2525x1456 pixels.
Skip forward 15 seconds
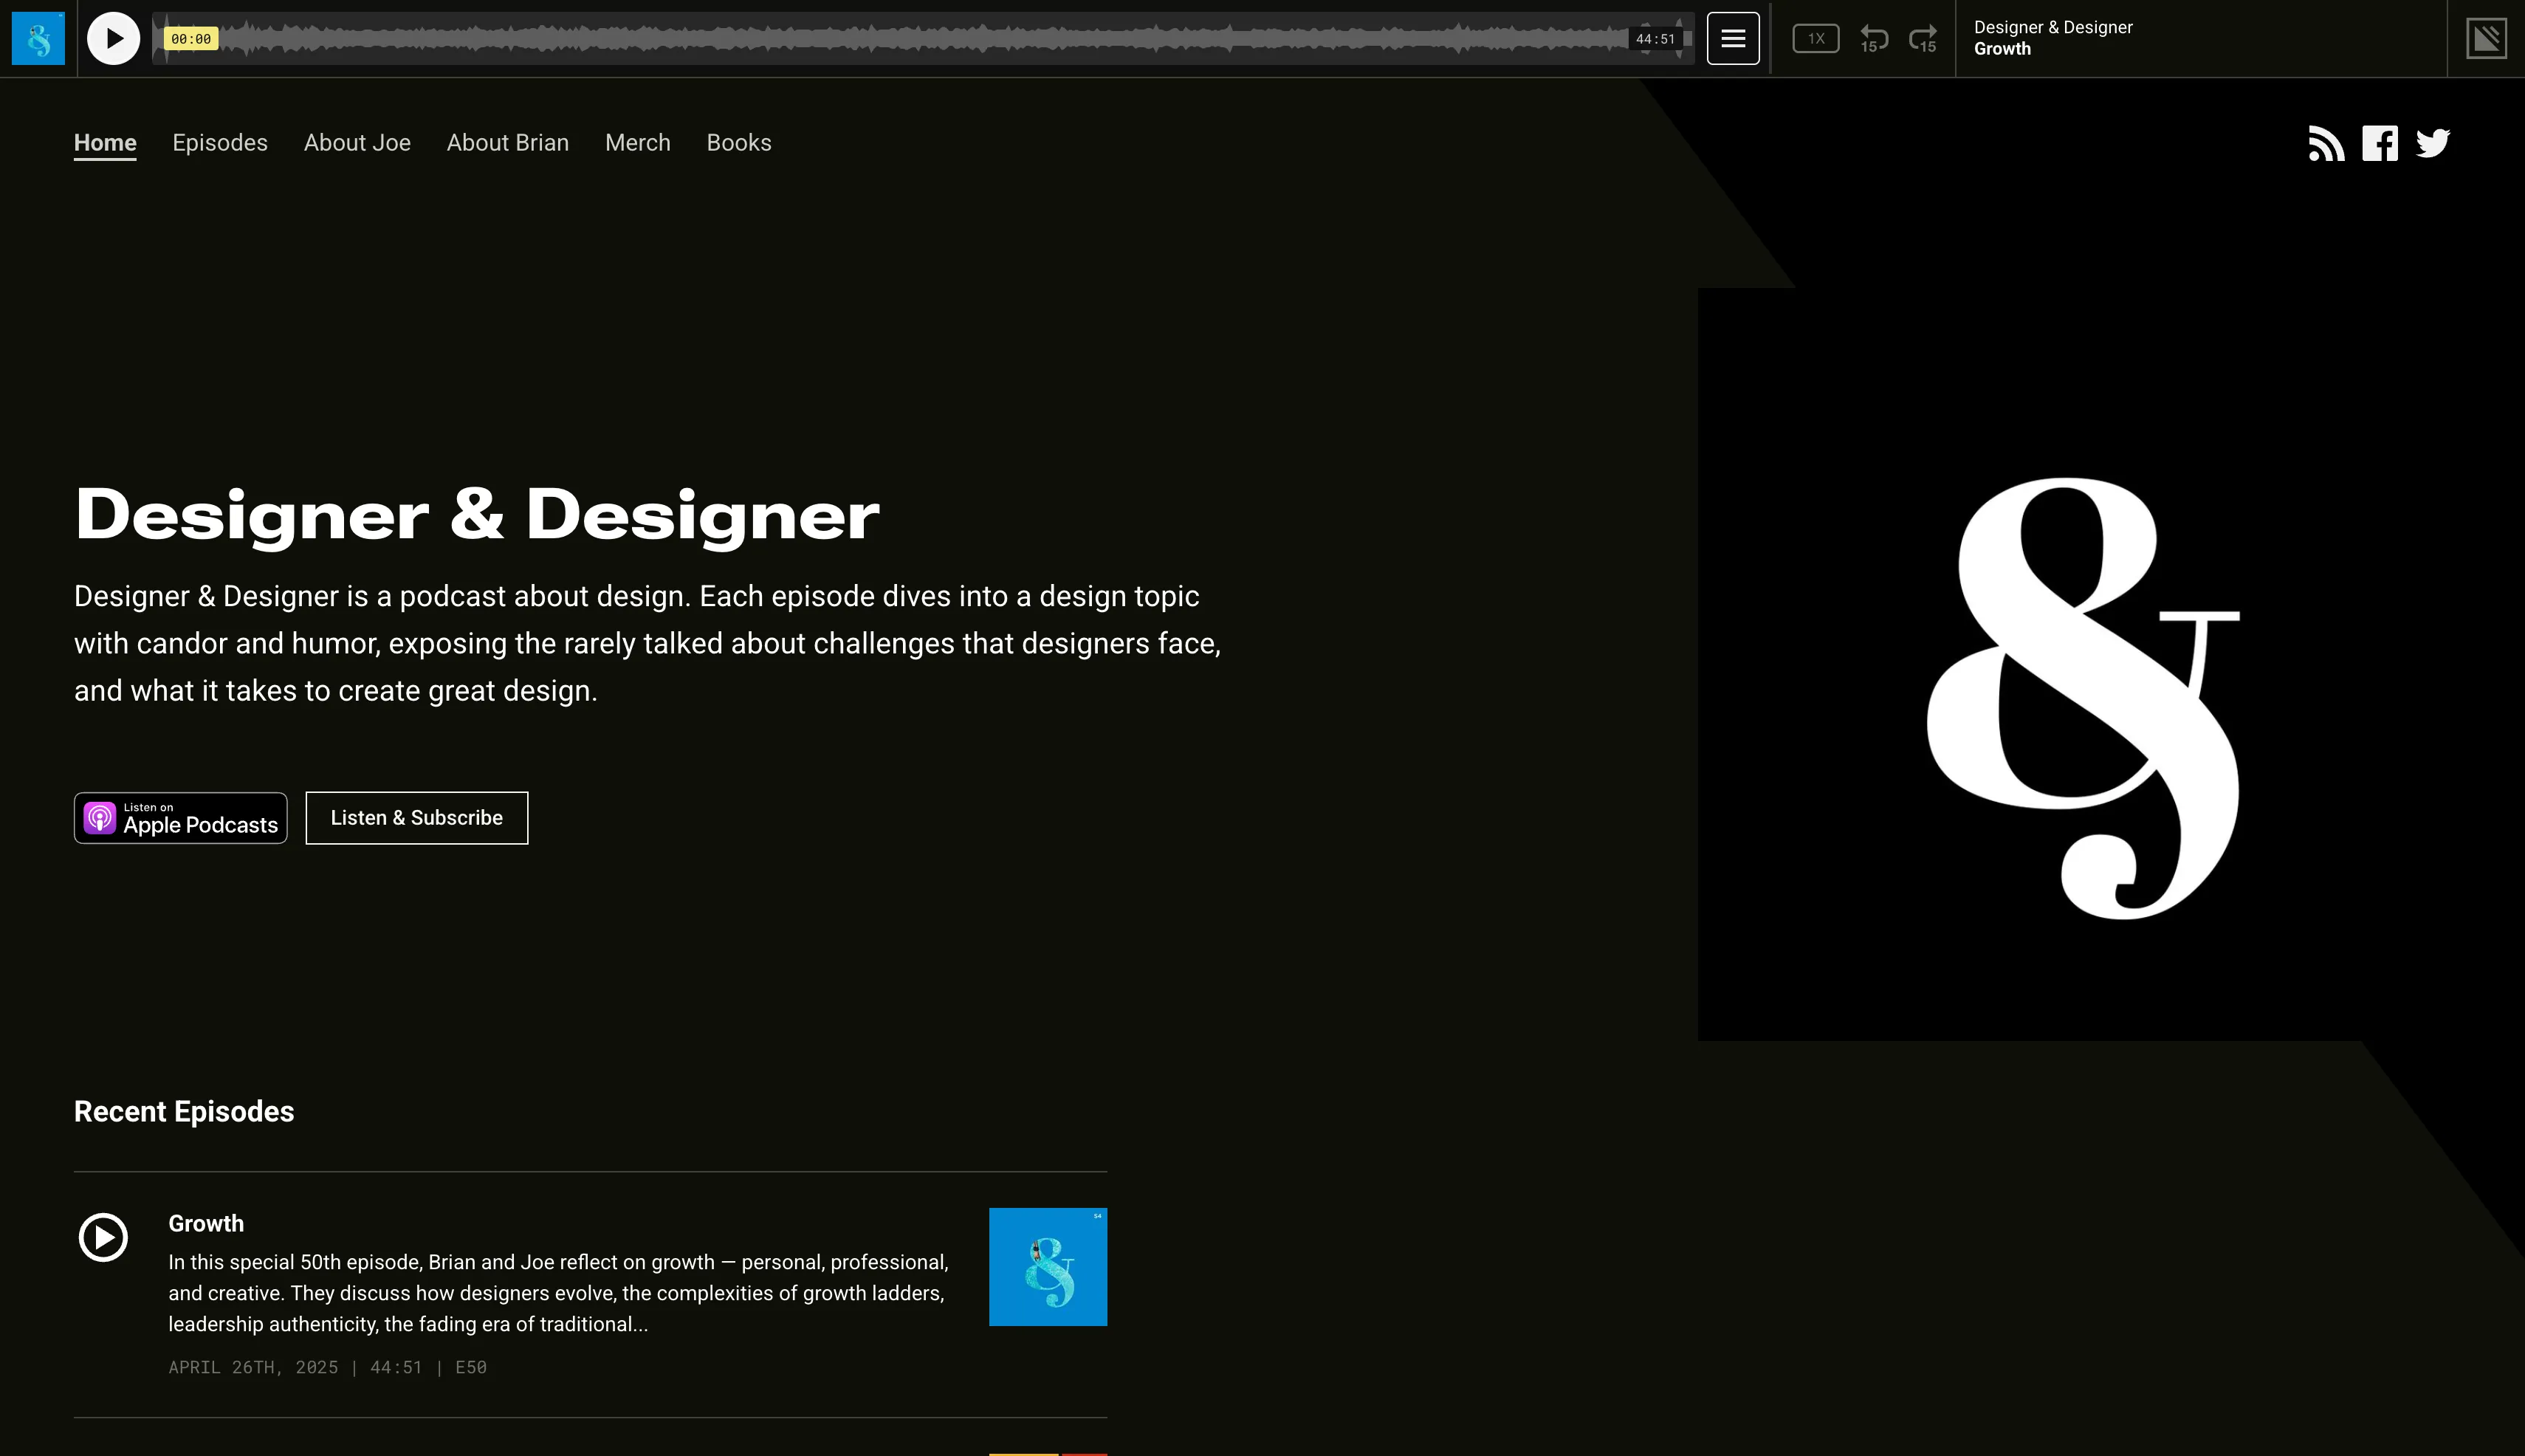tap(1922, 39)
